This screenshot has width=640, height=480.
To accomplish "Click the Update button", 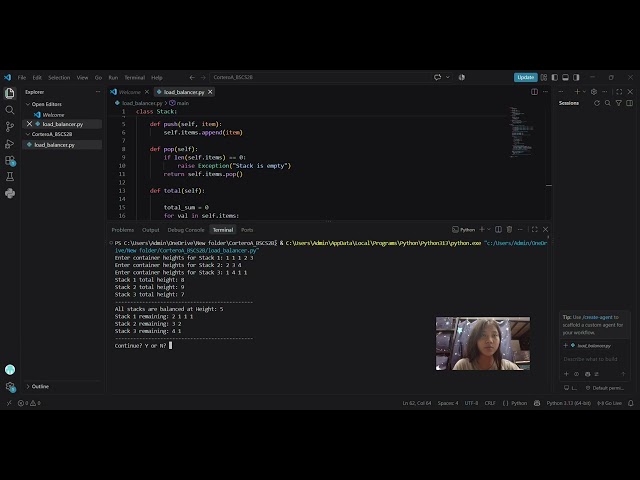I will pyautogui.click(x=525, y=77).
